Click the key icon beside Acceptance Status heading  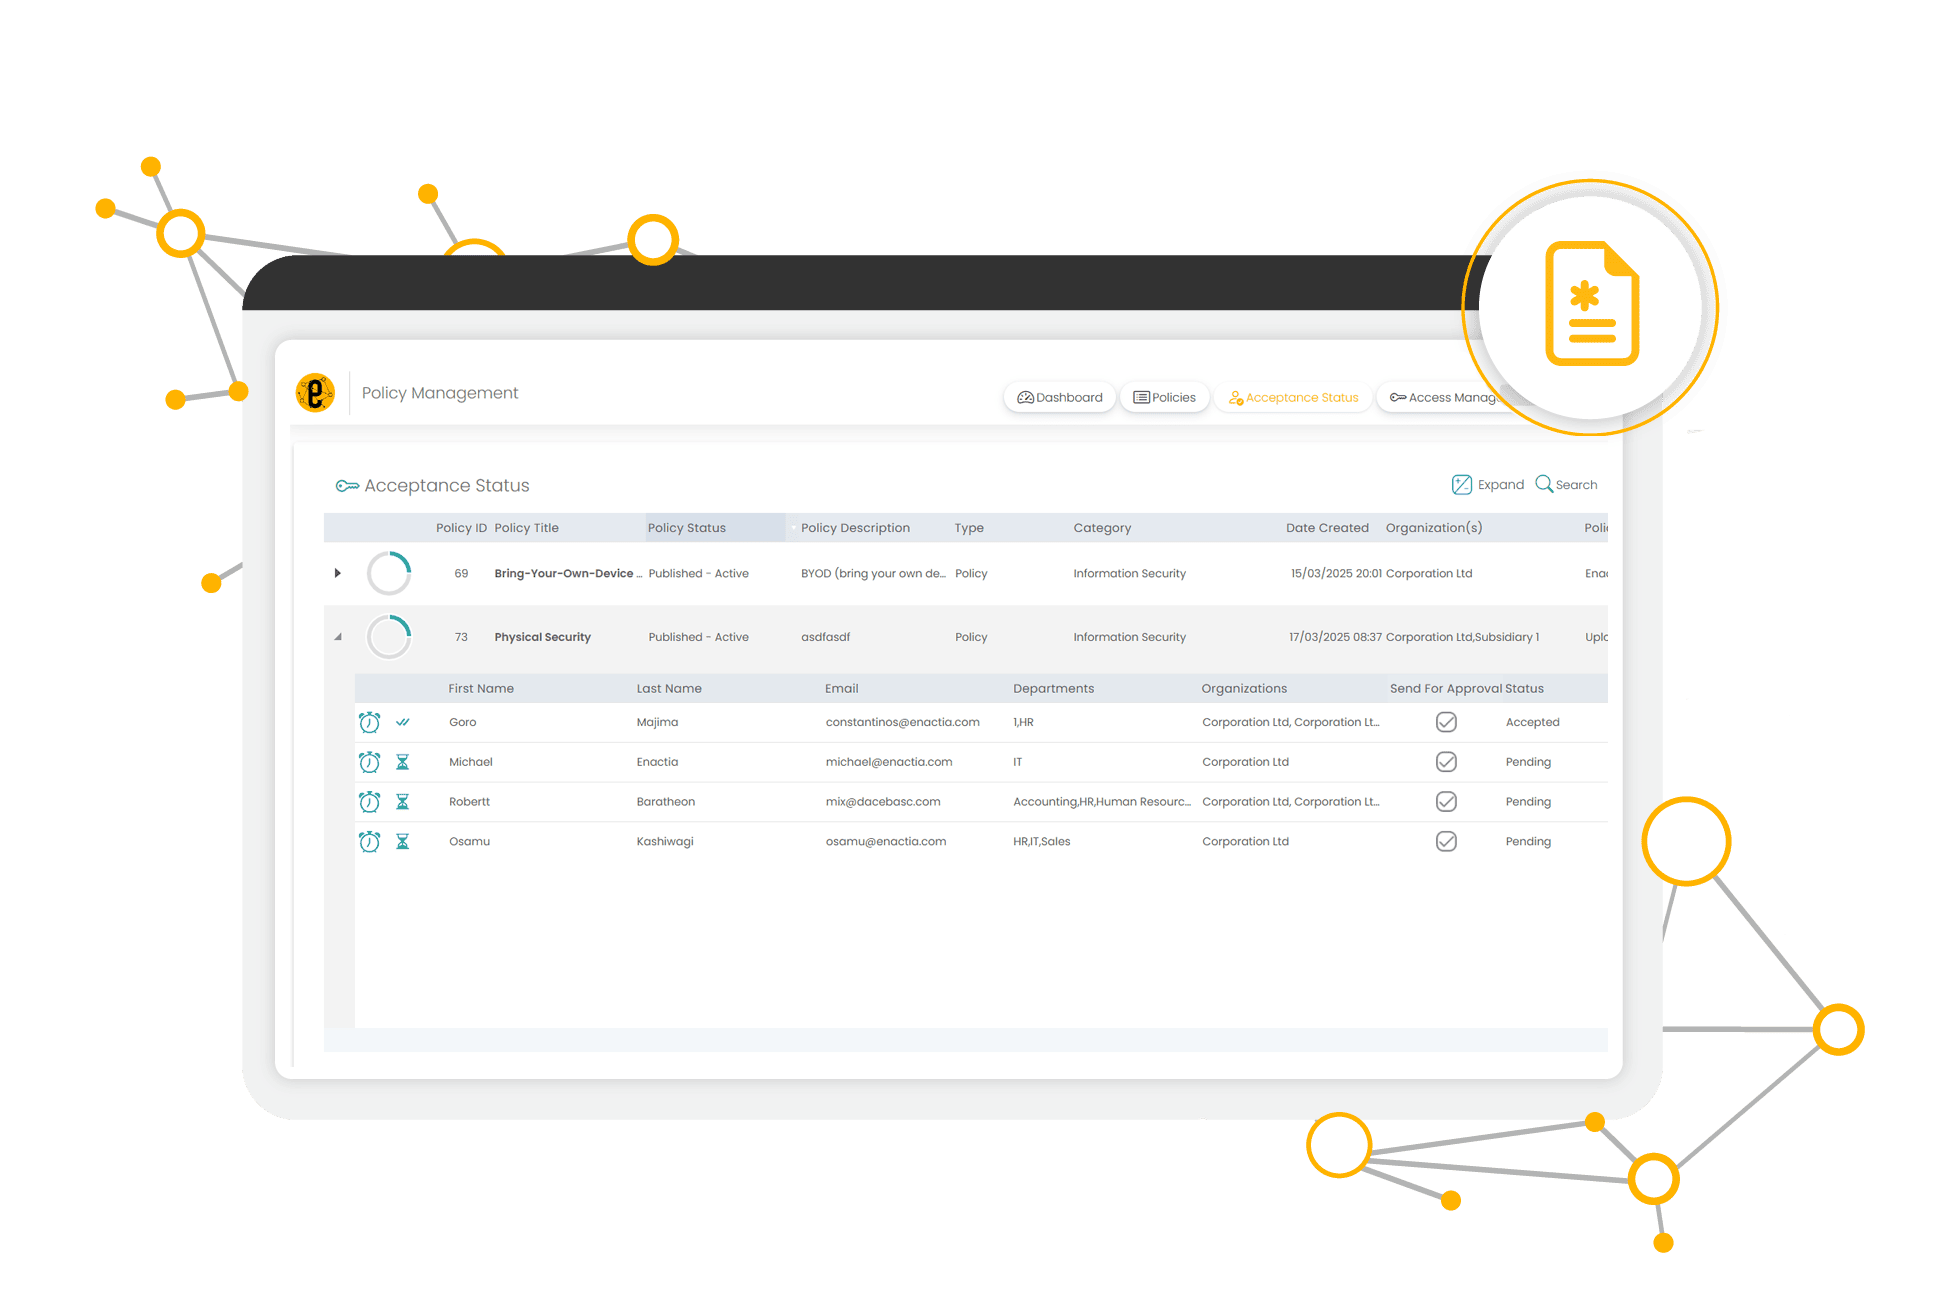pos(346,486)
